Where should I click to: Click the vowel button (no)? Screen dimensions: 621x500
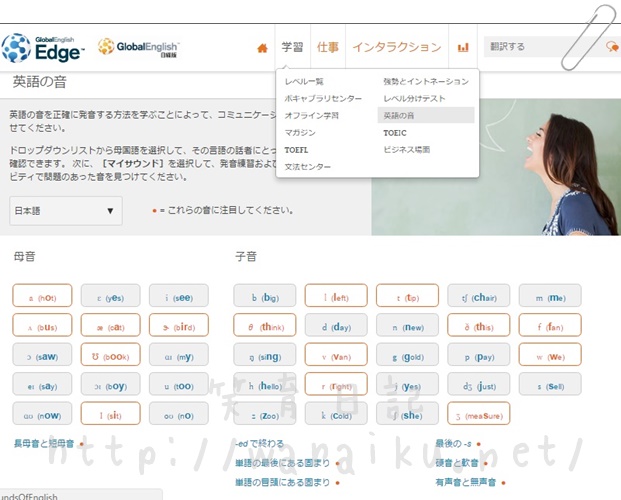coord(179,413)
